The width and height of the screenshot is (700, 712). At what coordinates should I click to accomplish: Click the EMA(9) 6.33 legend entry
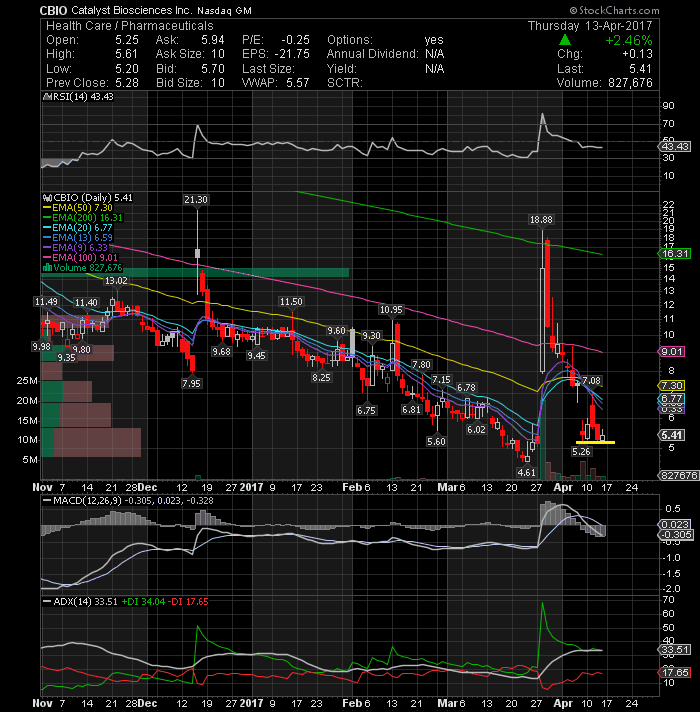click(x=76, y=248)
